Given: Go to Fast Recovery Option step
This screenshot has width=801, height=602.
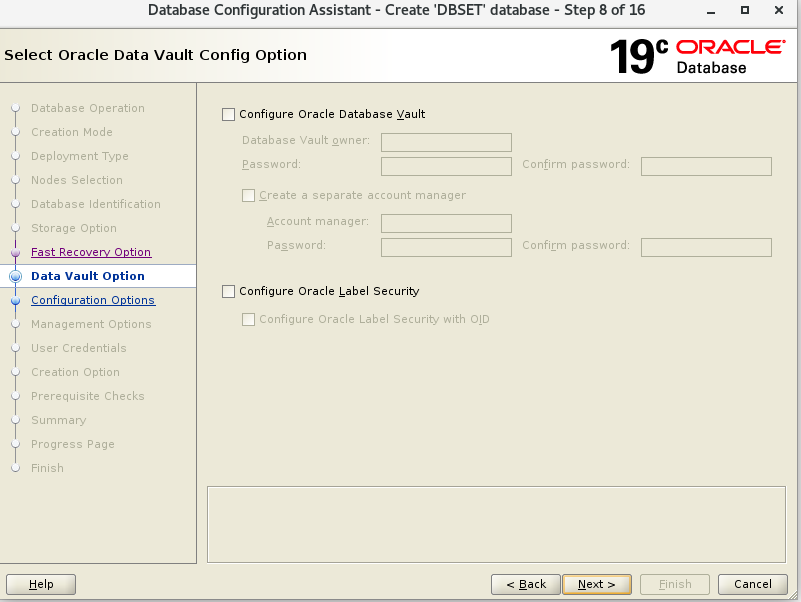Looking at the screenshot, I should 91,252.
